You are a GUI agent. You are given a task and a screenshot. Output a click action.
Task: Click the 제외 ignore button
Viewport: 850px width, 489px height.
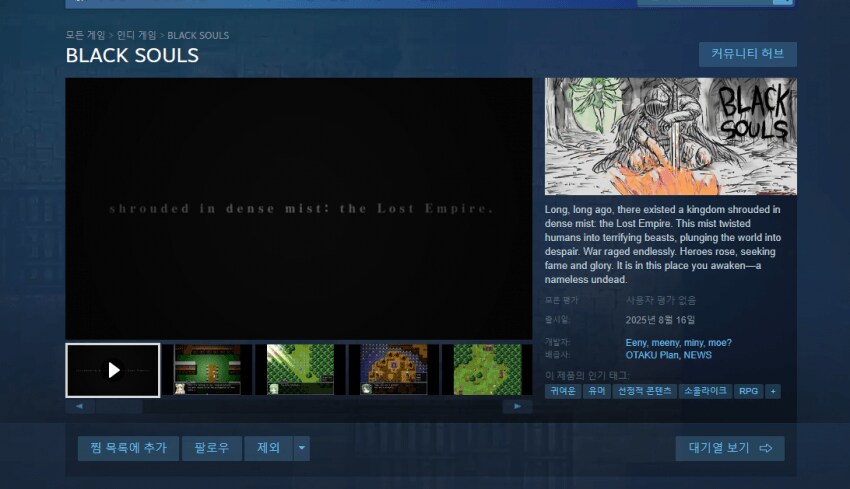(x=268, y=448)
